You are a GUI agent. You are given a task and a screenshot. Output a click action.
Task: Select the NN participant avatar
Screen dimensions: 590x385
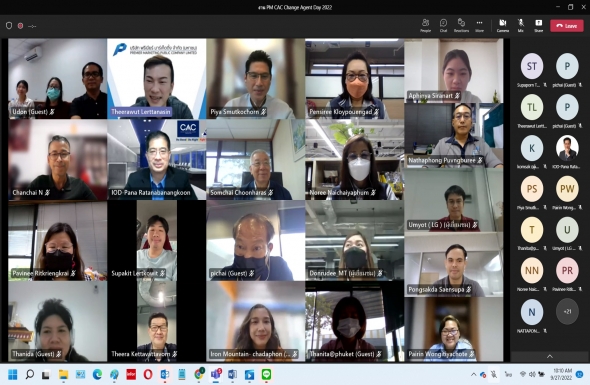pyautogui.click(x=532, y=271)
